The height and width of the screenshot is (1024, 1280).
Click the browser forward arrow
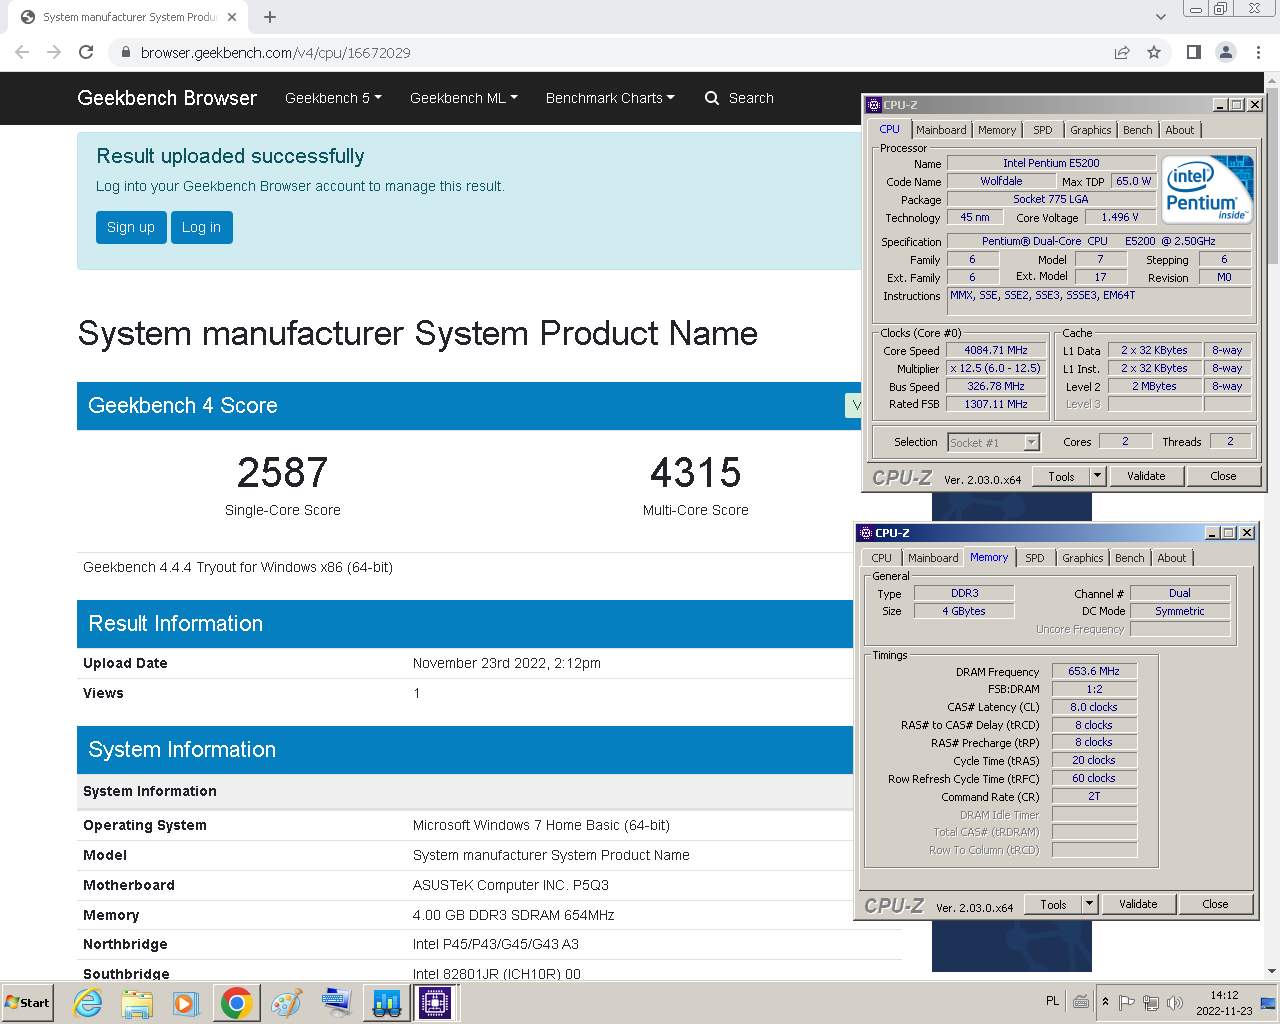pos(54,52)
